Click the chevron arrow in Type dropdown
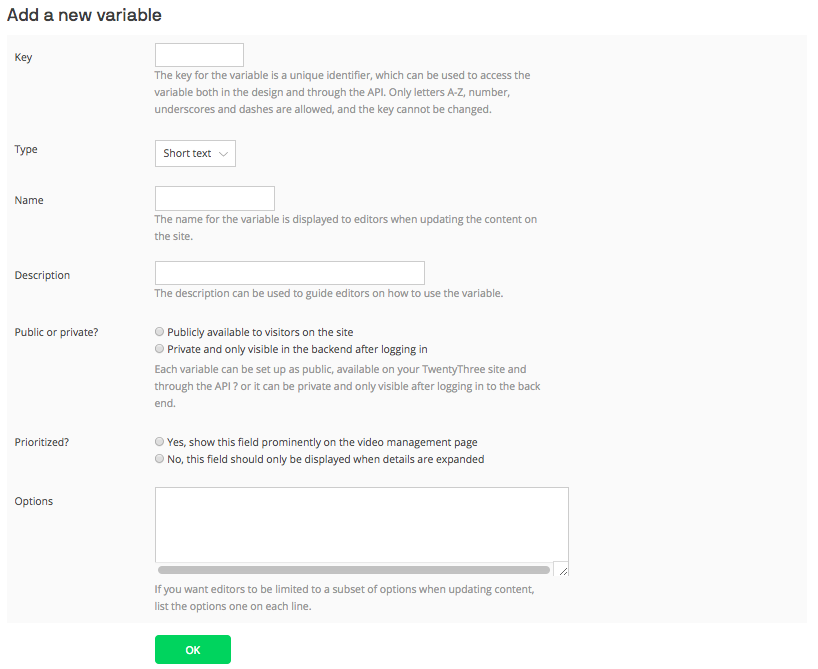Screen dimensions: 818x669 tap(223, 154)
